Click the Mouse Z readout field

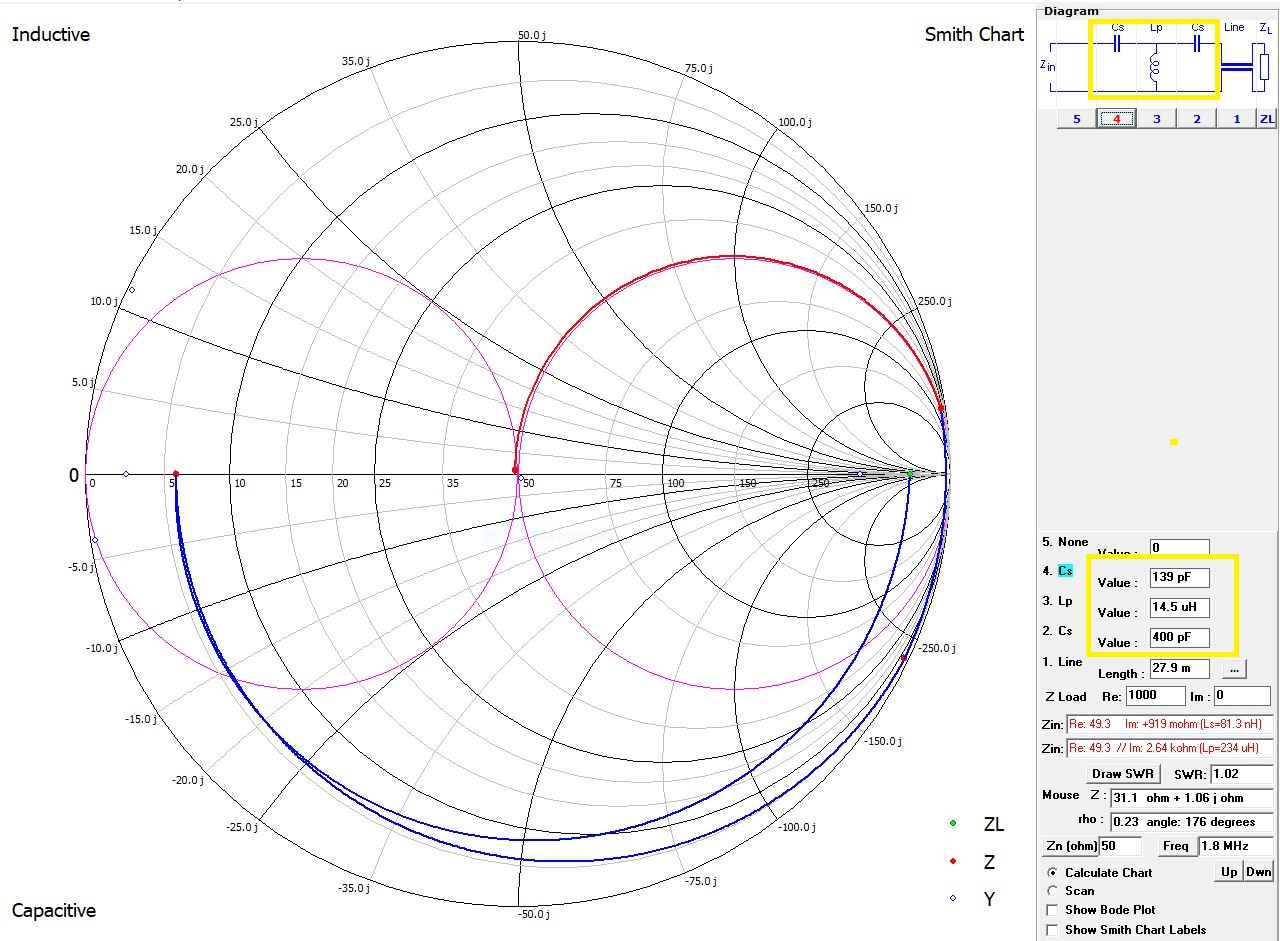click(x=1191, y=798)
